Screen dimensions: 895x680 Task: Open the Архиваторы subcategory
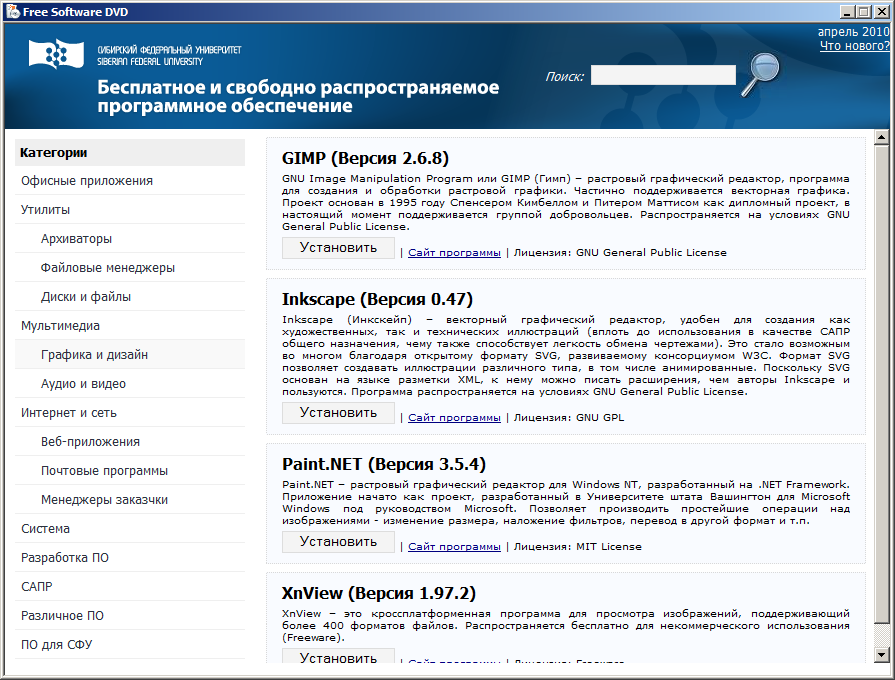tap(130, 239)
